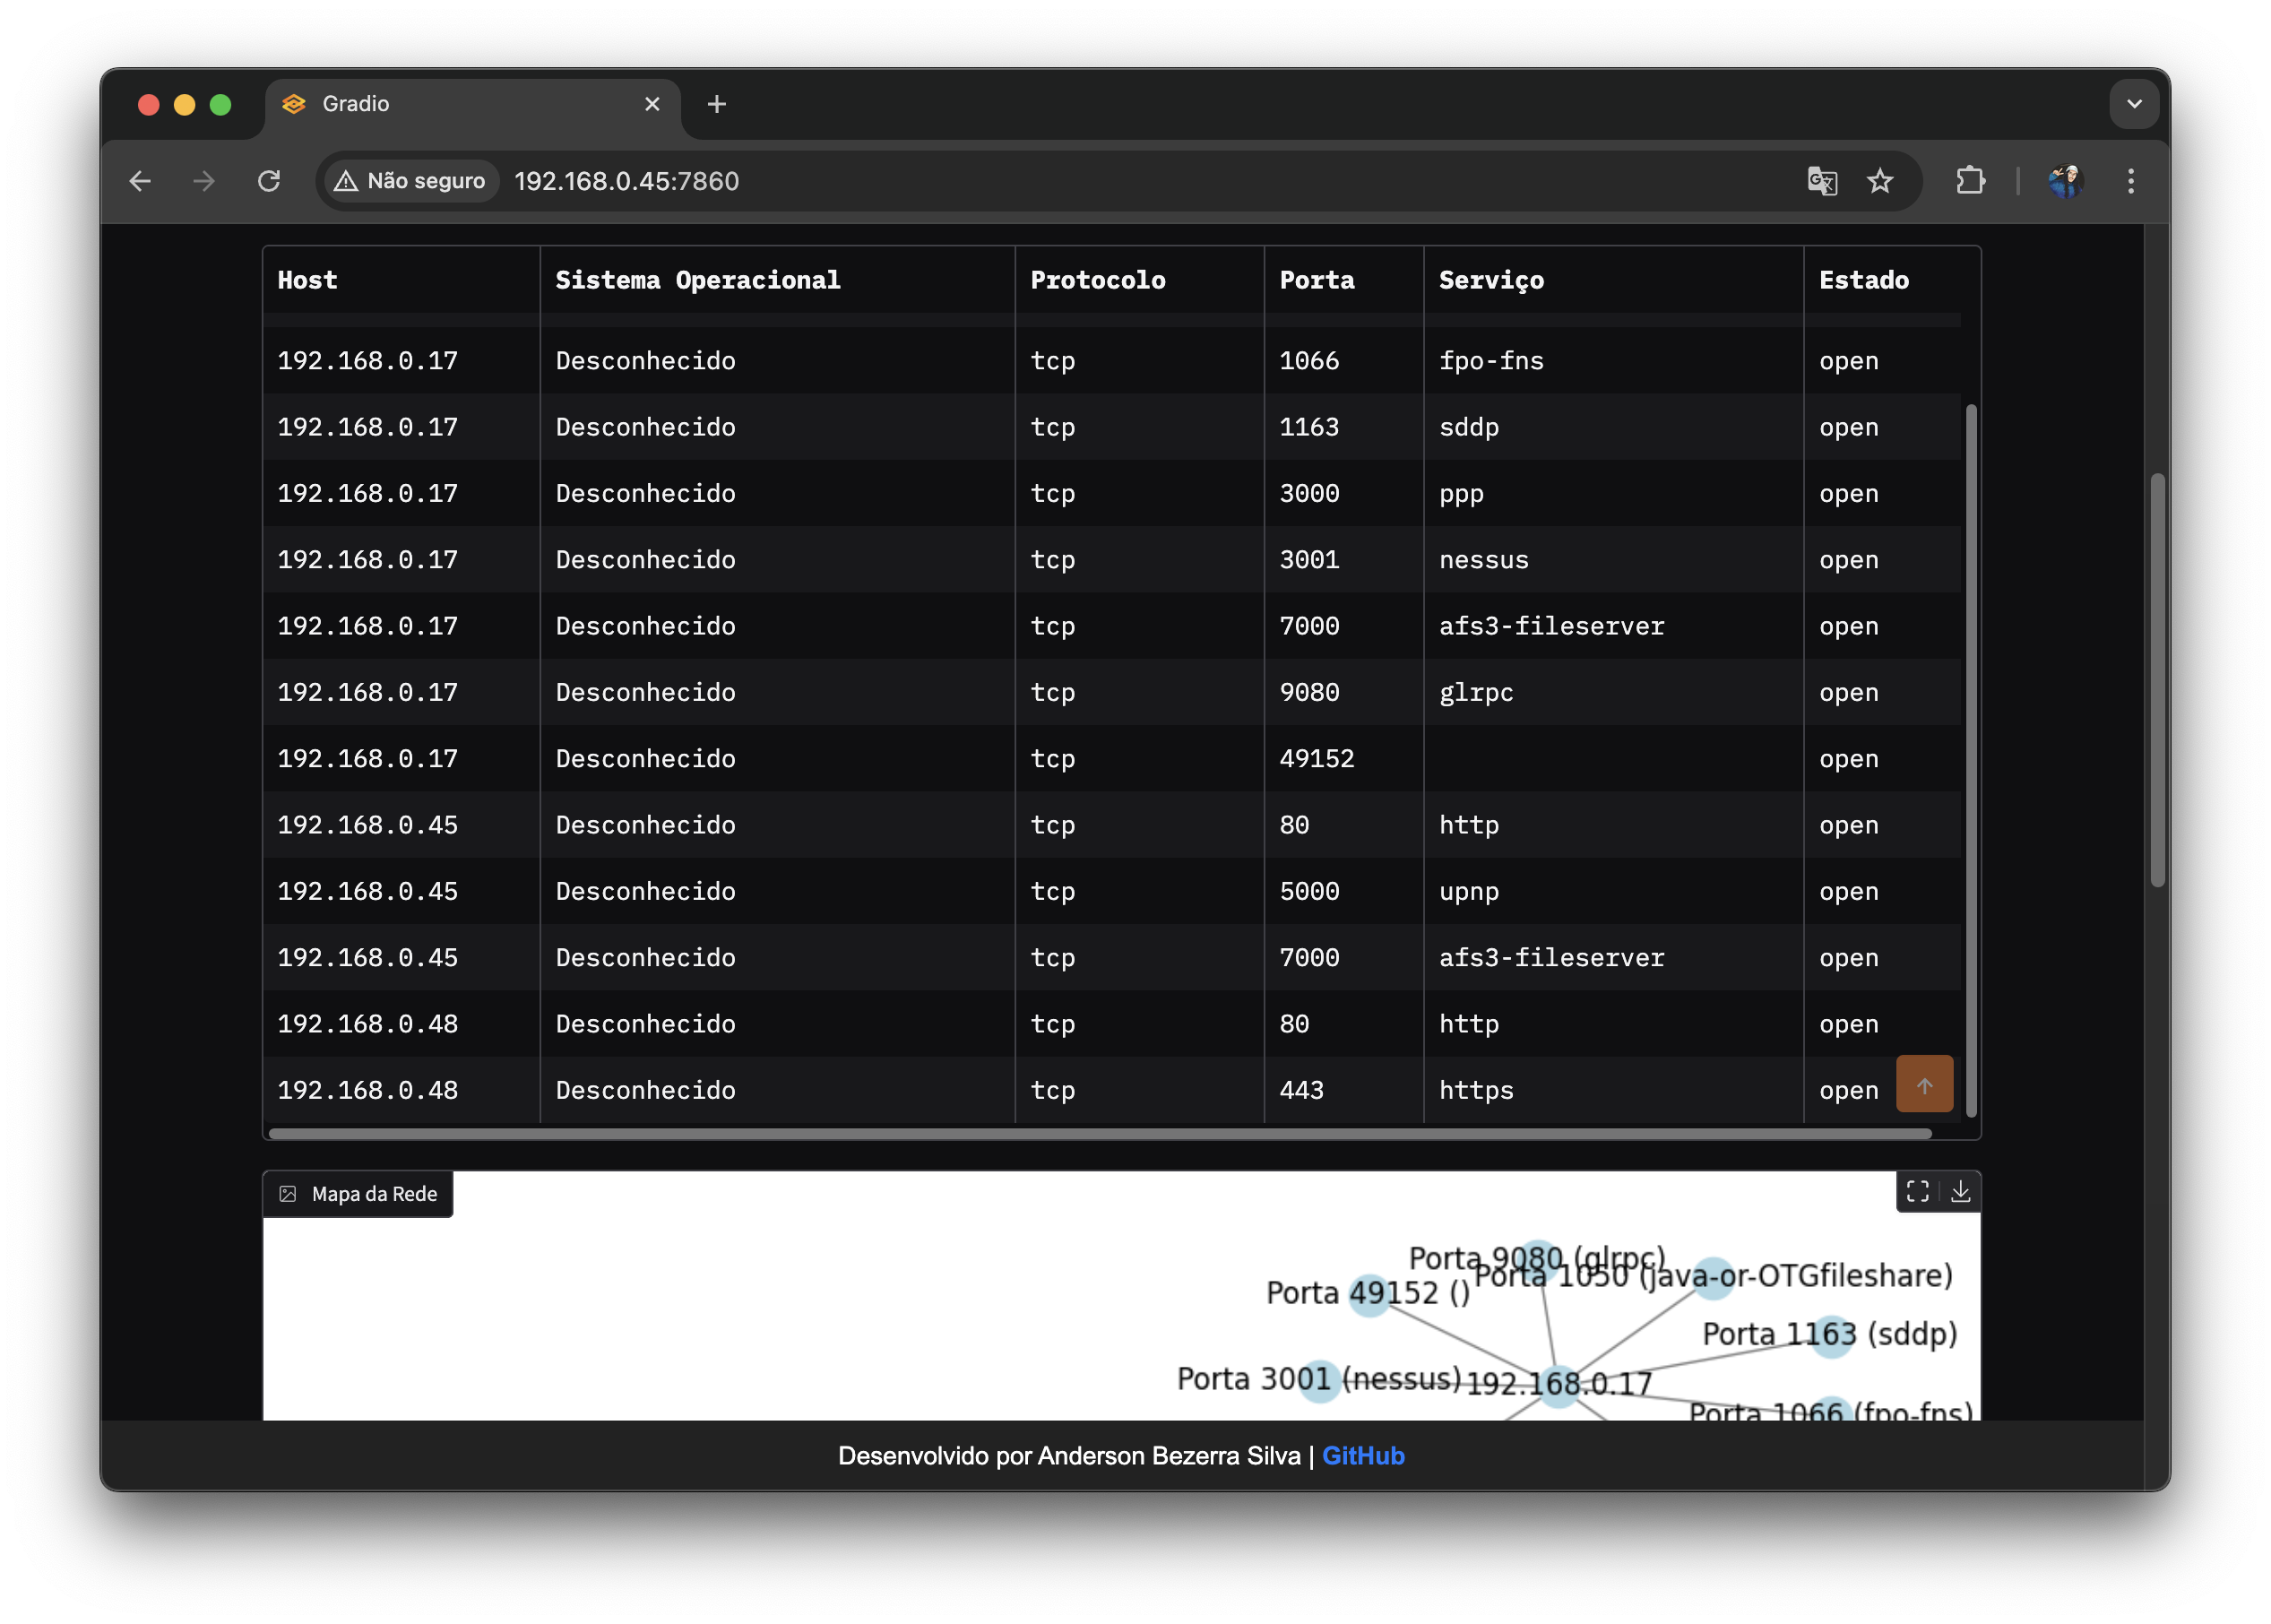Click the 'Porta 1163 (sddp)' map label
Screen dimensions: 2271x1624
pos(1830,1334)
